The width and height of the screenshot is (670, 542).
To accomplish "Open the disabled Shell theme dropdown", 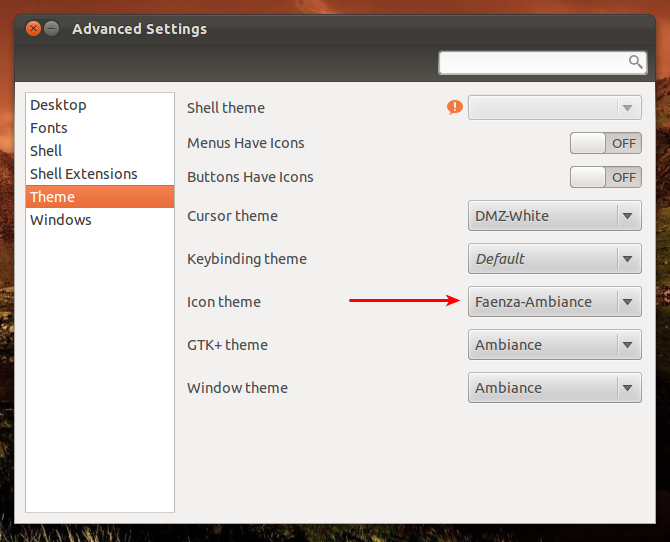I will [x=554, y=107].
